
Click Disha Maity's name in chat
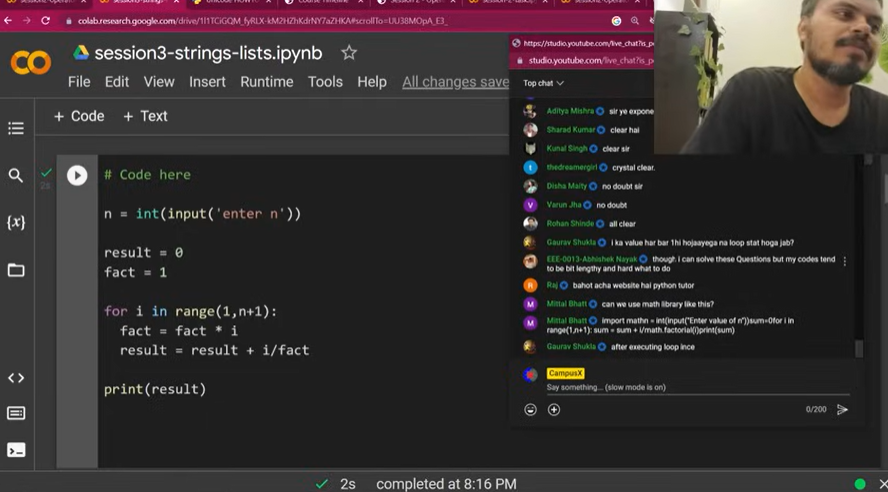[567, 186]
